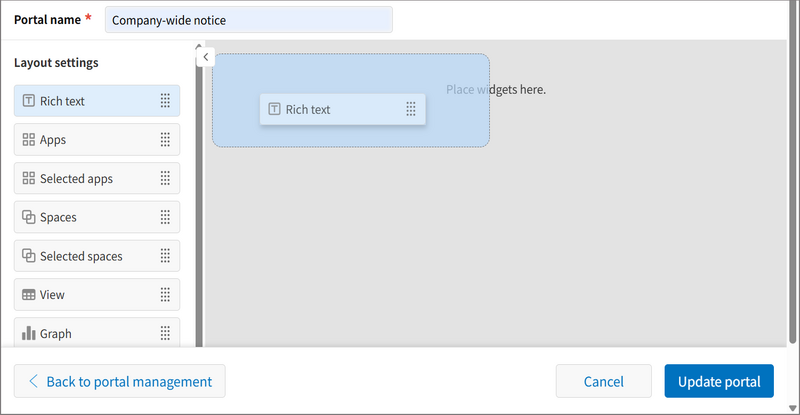
Task: Click the Apps widget drag handle
Action: [165, 140]
